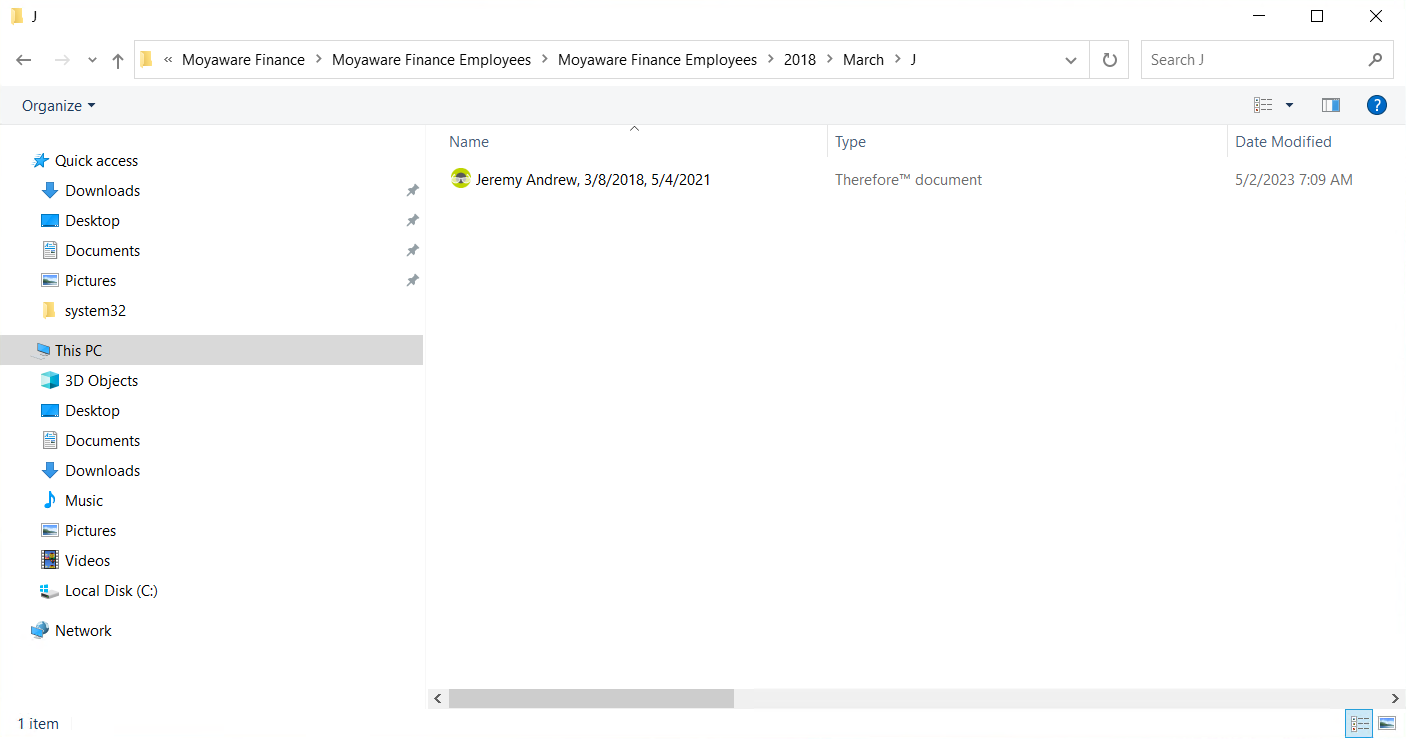Open 2018 from the breadcrumb trail
Screen dimensions: 1406x739
[x=800, y=59]
